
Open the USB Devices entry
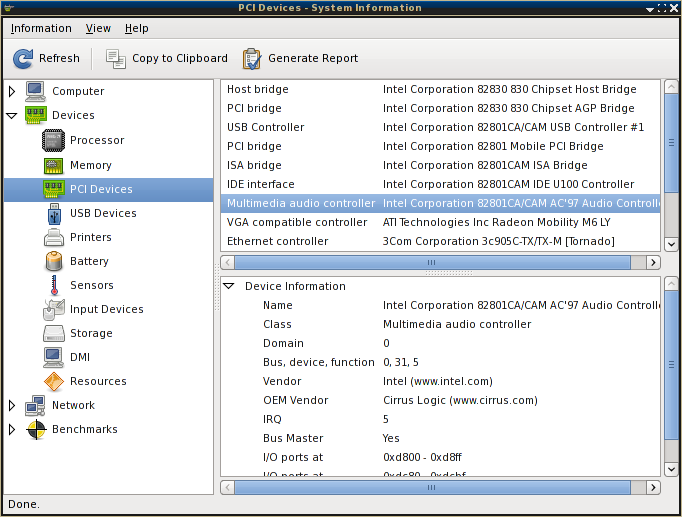point(103,213)
